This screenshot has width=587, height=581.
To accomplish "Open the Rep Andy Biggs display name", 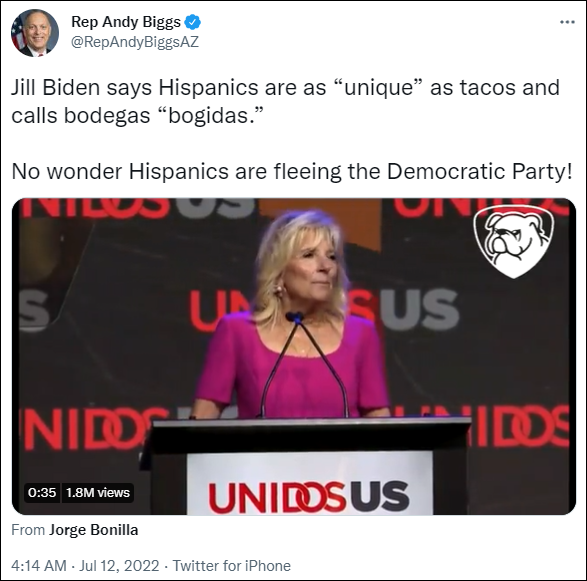I will (126, 22).
